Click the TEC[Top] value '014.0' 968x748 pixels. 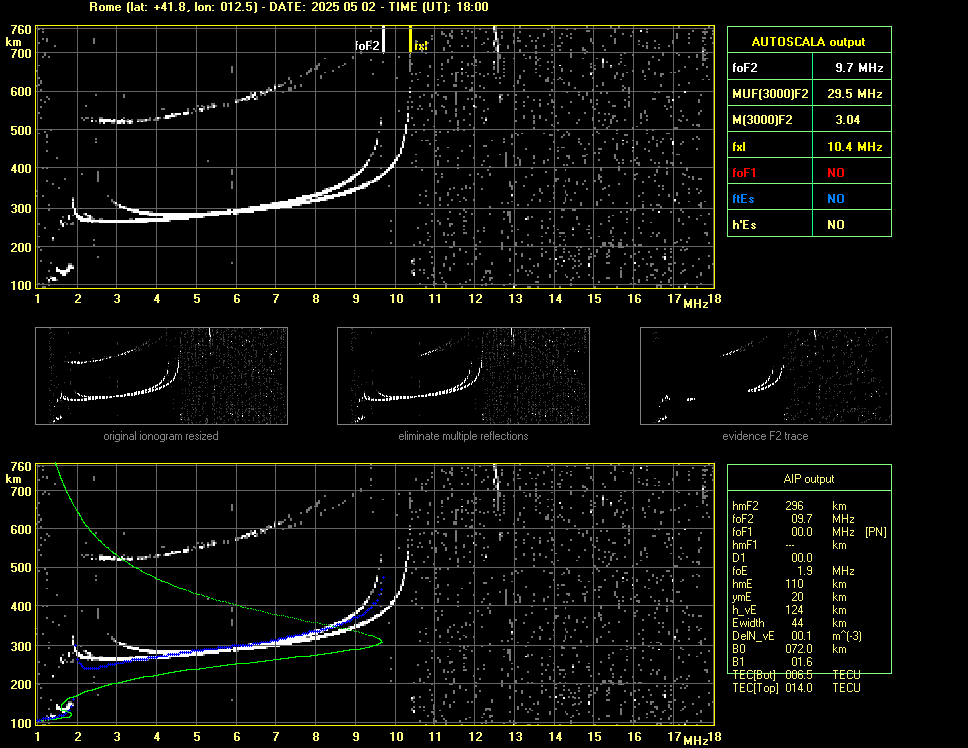pyautogui.click(x=799, y=688)
